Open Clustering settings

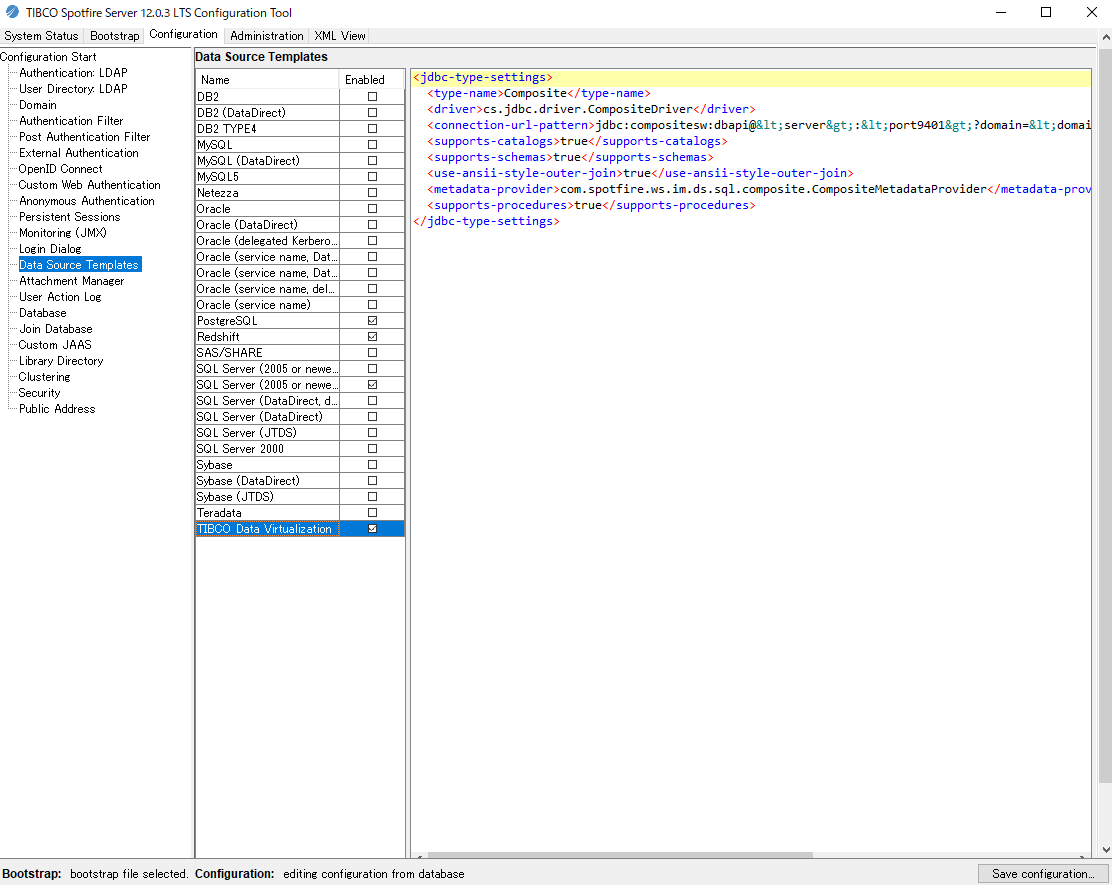point(45,377)
